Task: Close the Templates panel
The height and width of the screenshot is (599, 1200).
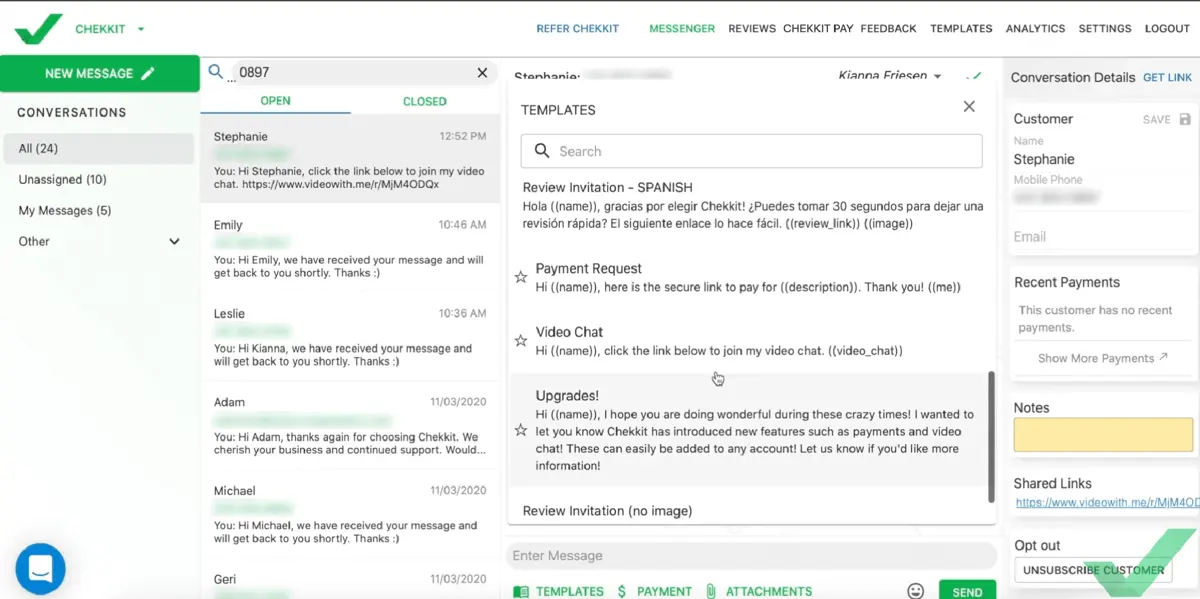Action: point(969,106)
